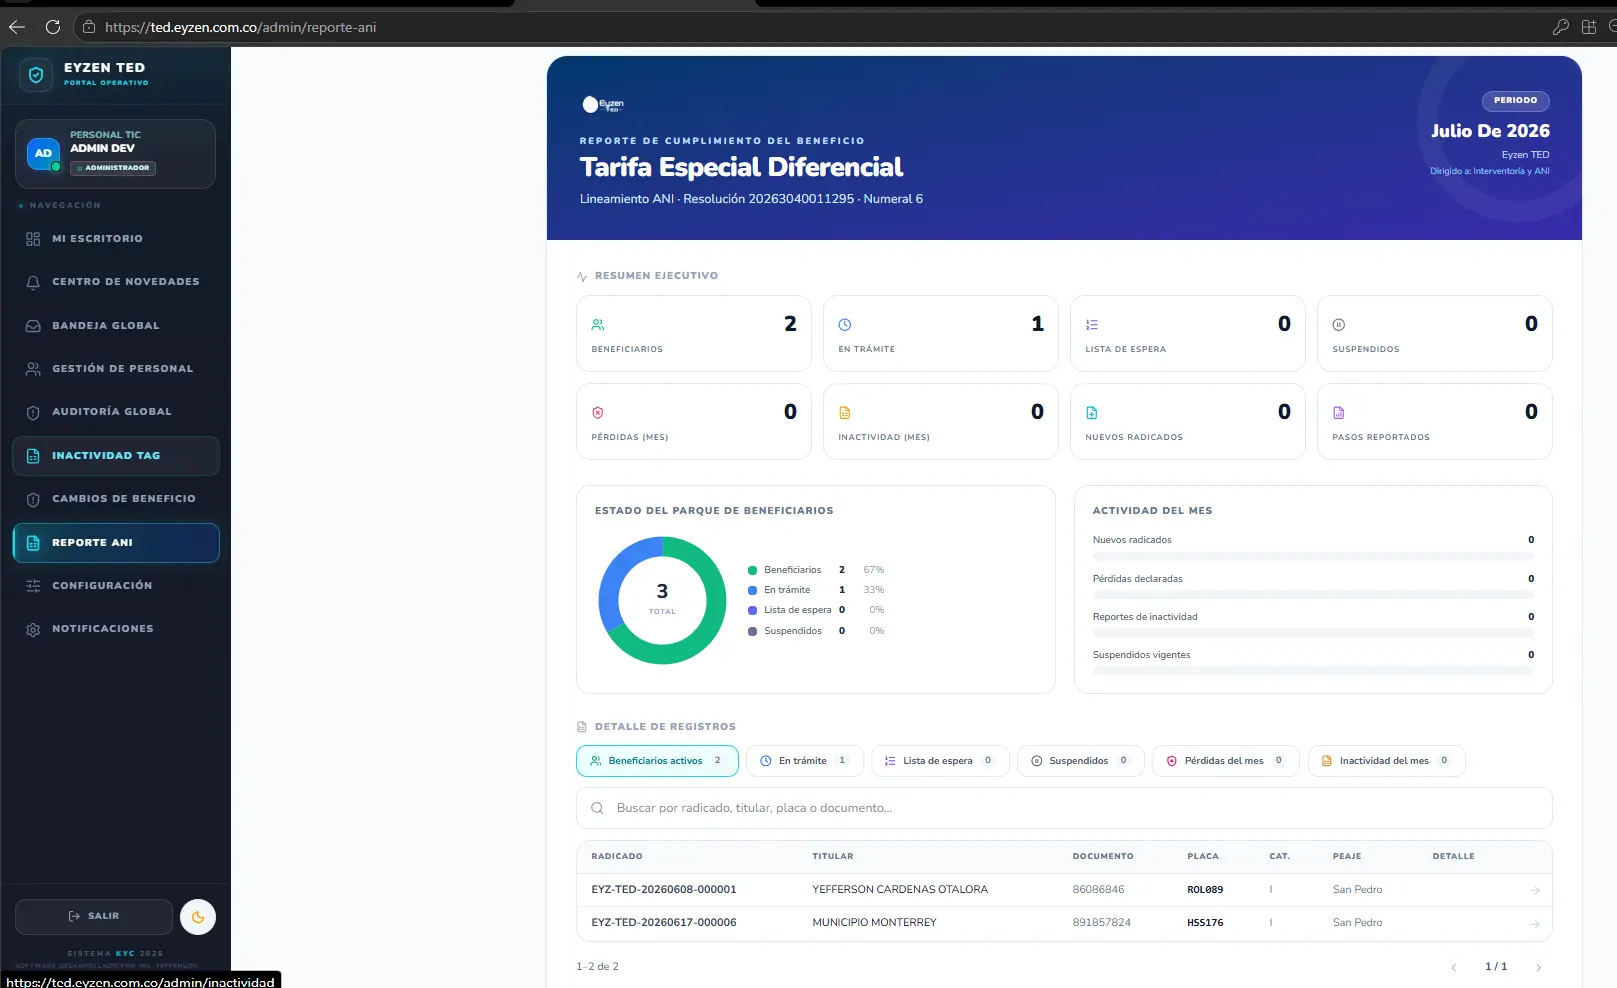Open Configuración sliders icon
The height and width of the screenshot is (988, 1617).
coord(33,586)
